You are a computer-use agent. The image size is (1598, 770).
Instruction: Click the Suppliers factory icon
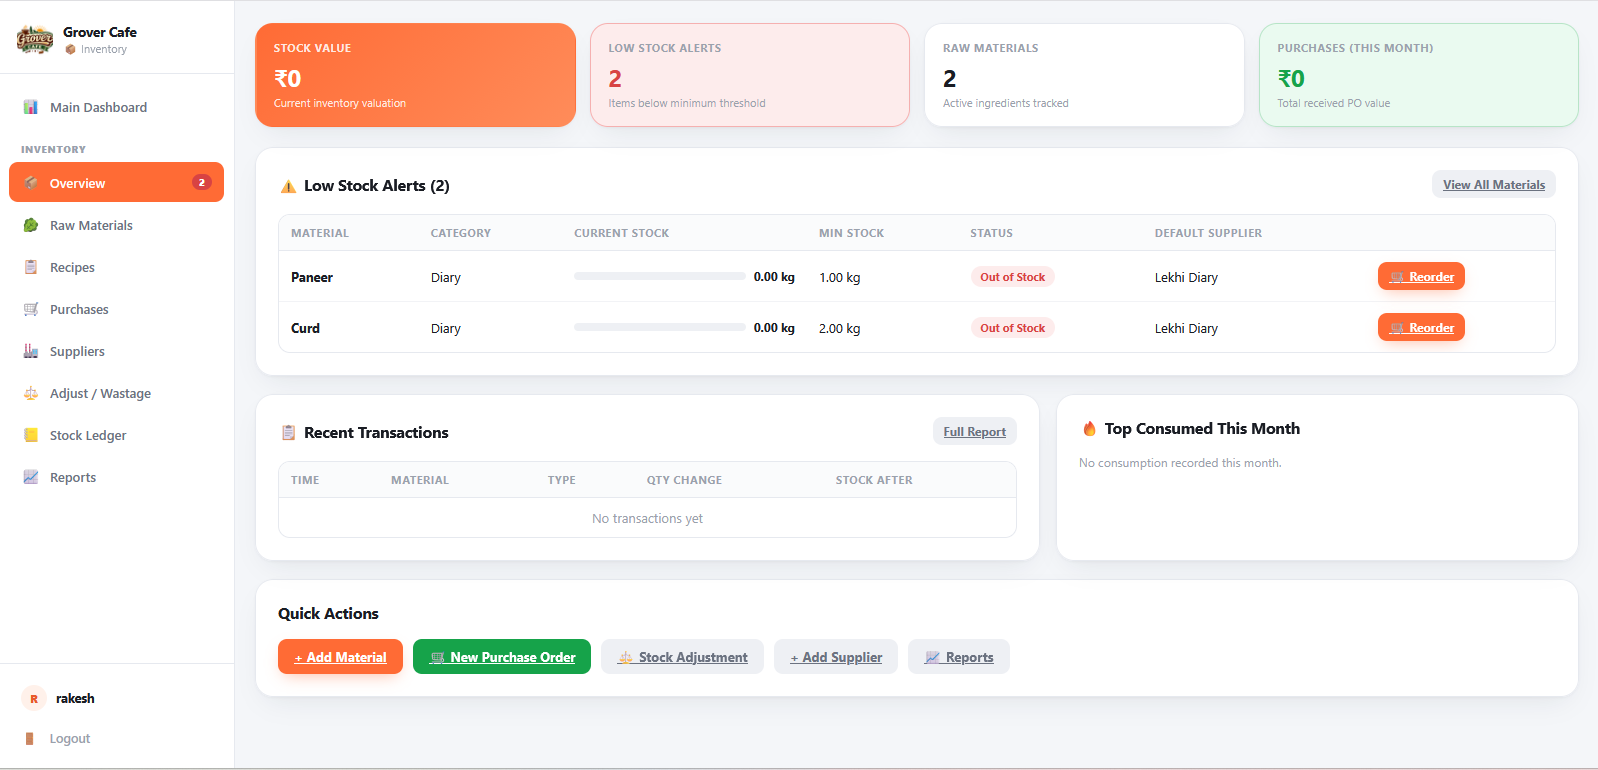31,351
